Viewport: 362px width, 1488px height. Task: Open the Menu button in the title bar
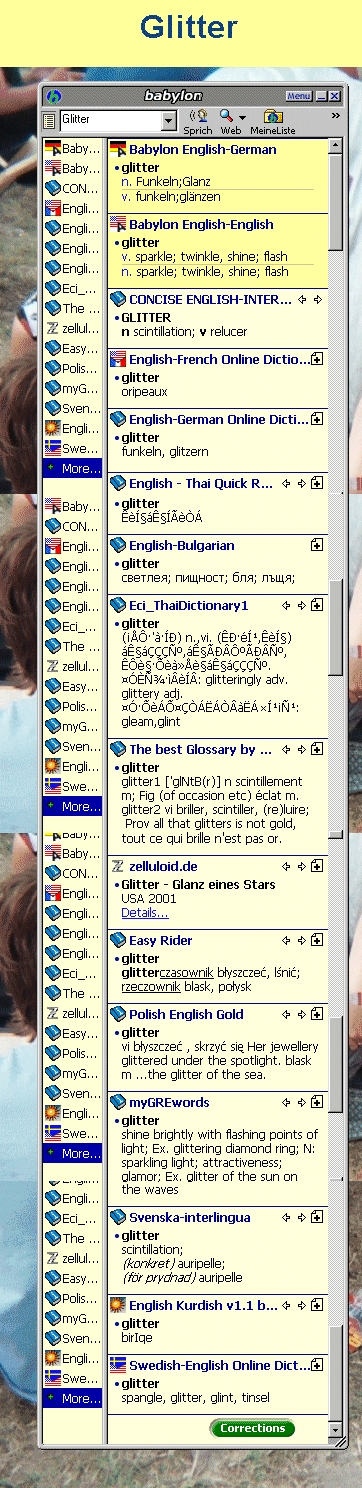299,96
